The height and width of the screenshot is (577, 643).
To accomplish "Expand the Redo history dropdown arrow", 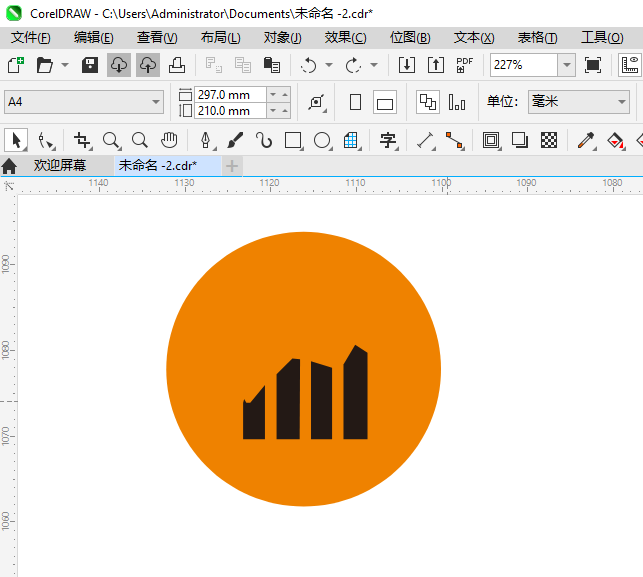I will (x=374, y=65).
